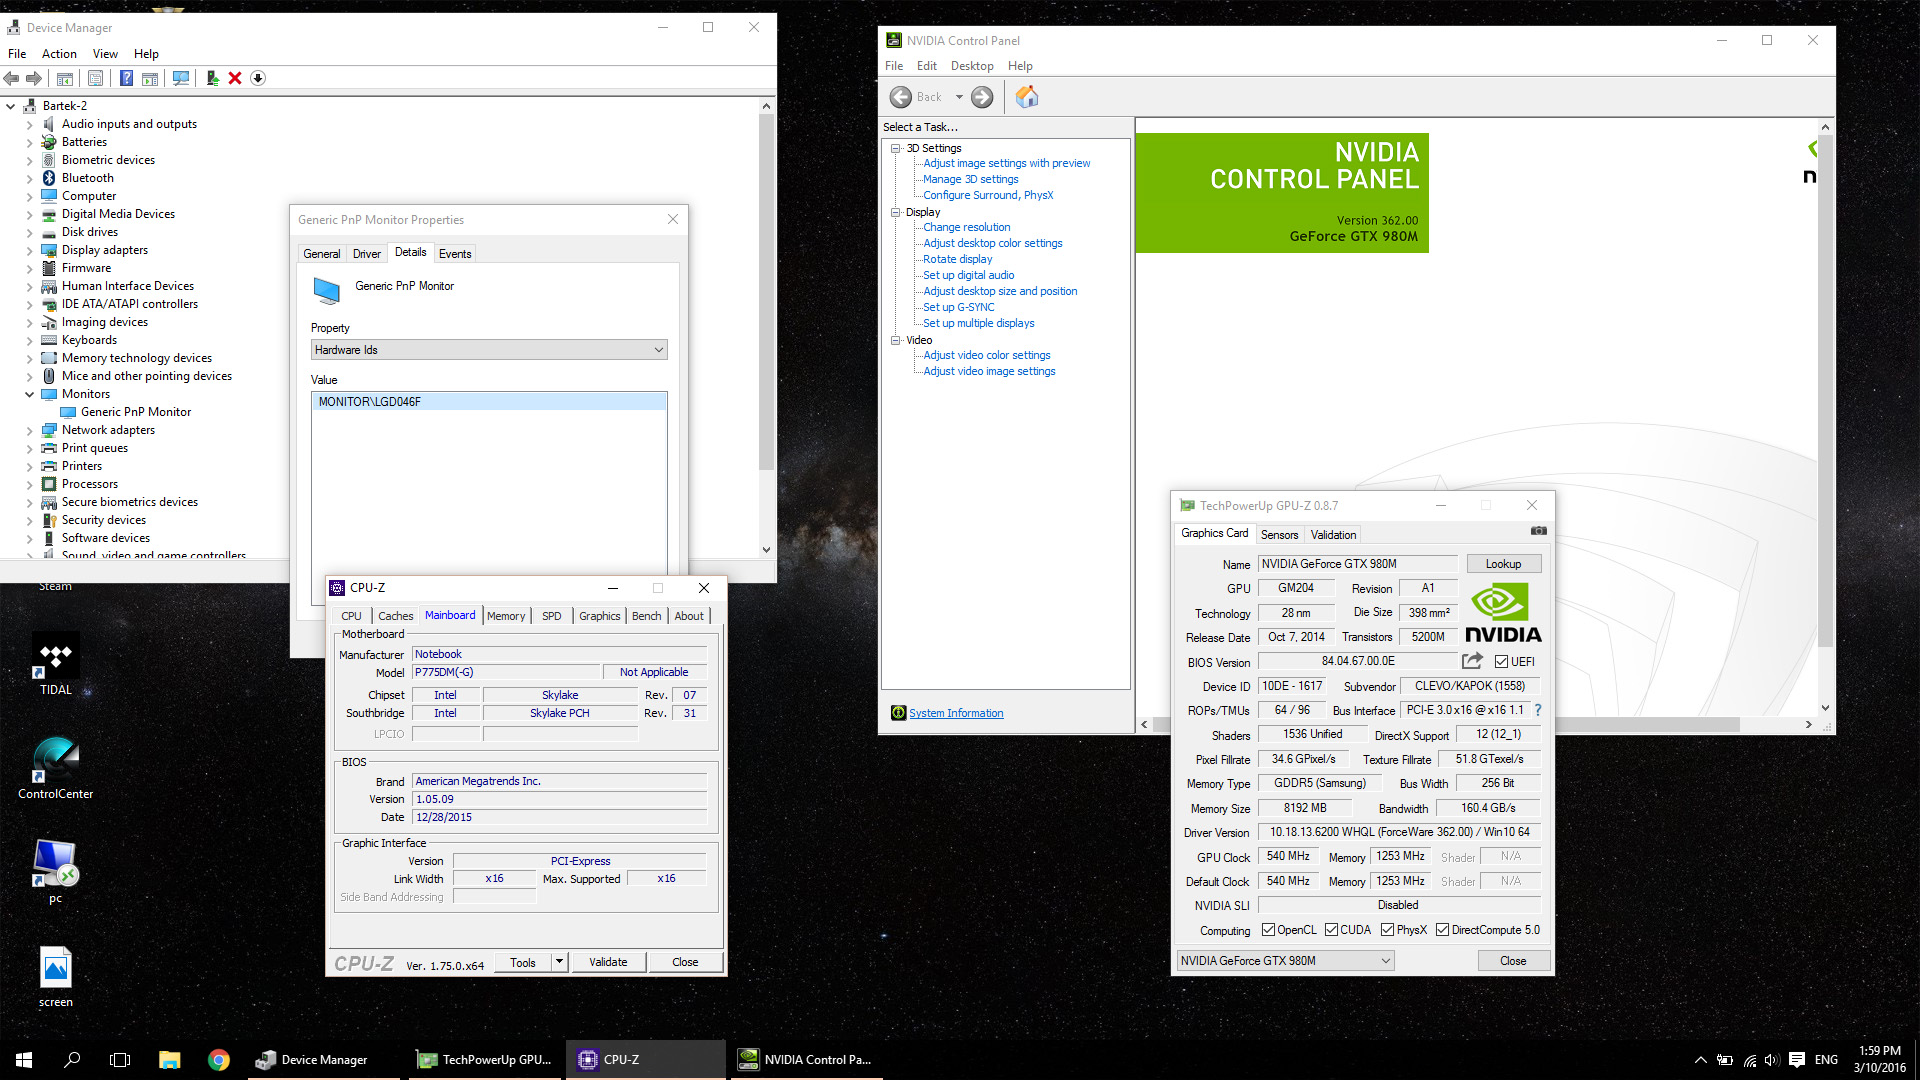1920x1080 pixels.
Task: Select the pc desktop shortcut icon
Action: pyautogui.click(x=56, y=871)
